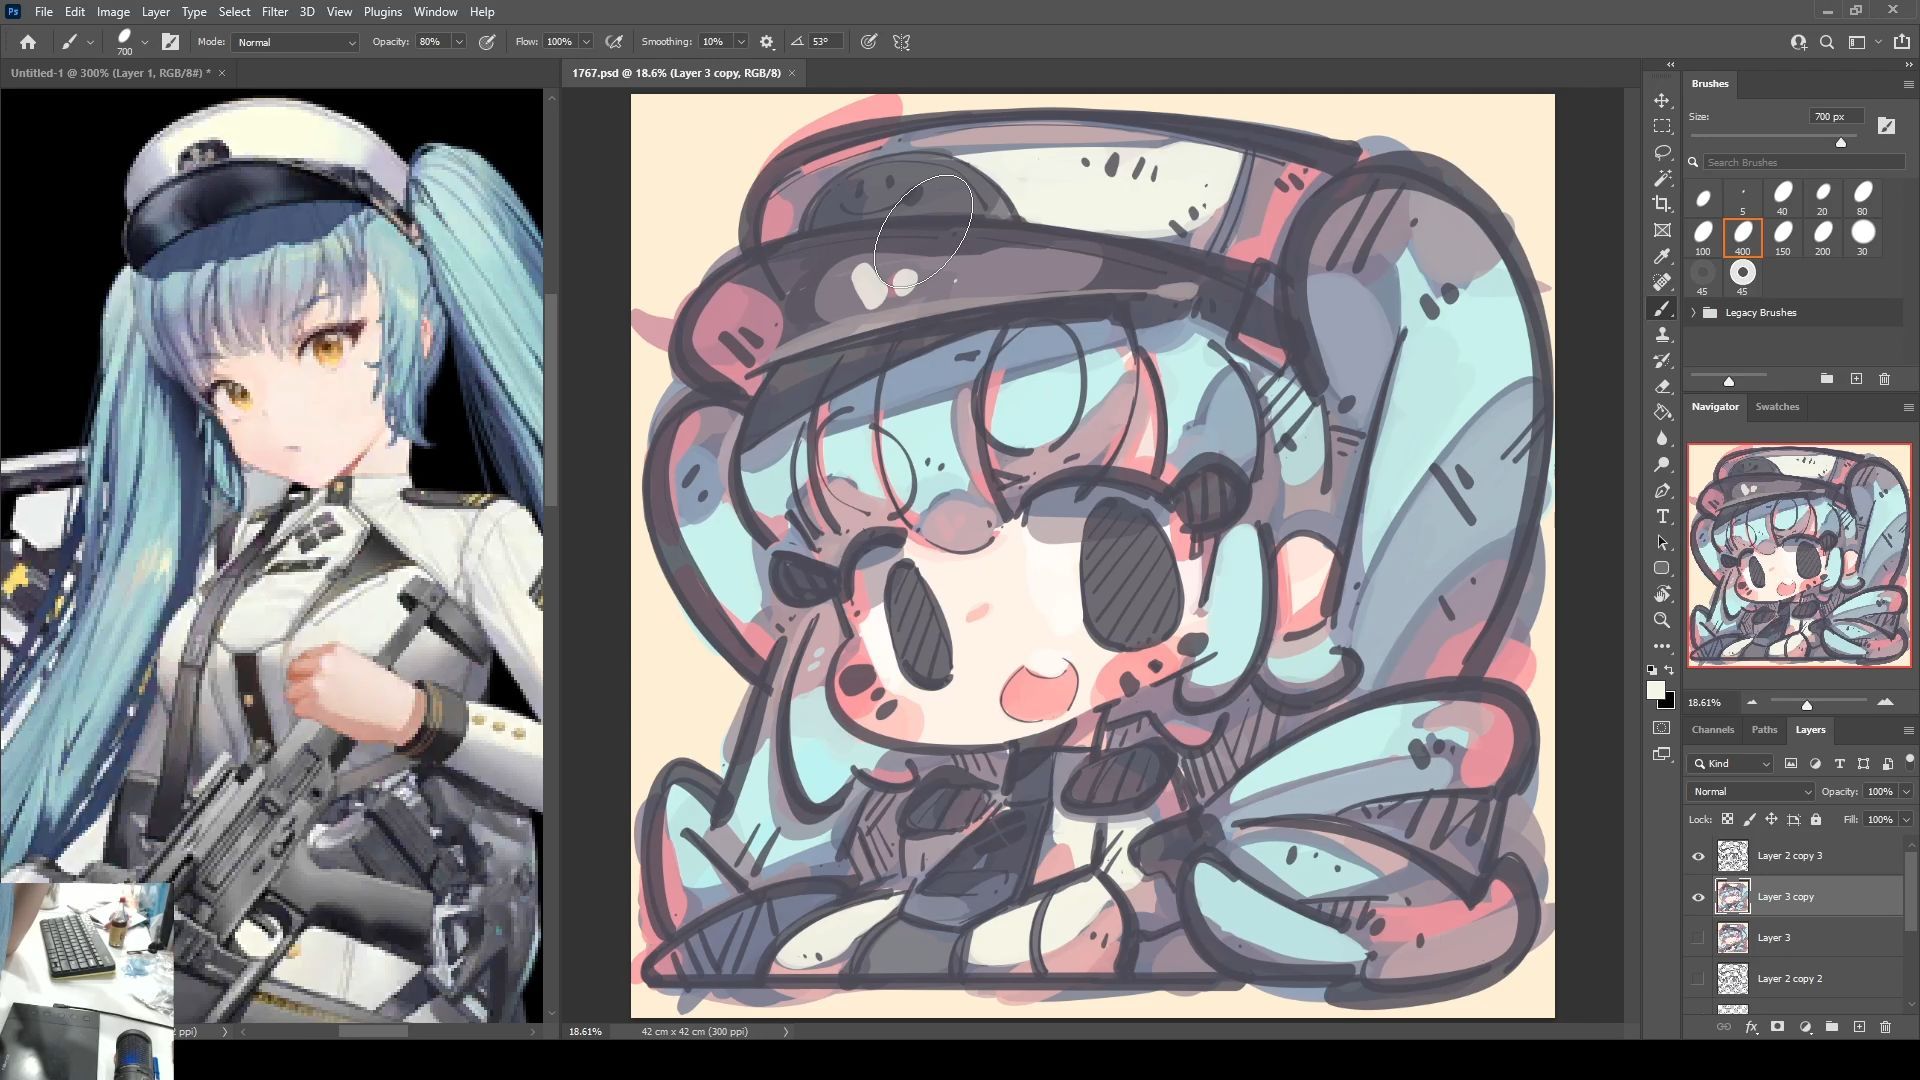The width and height of the screenshot is (1920, 1080).
Task: Toggle lock transparent pixels
Action: (x=1727, y=820)
